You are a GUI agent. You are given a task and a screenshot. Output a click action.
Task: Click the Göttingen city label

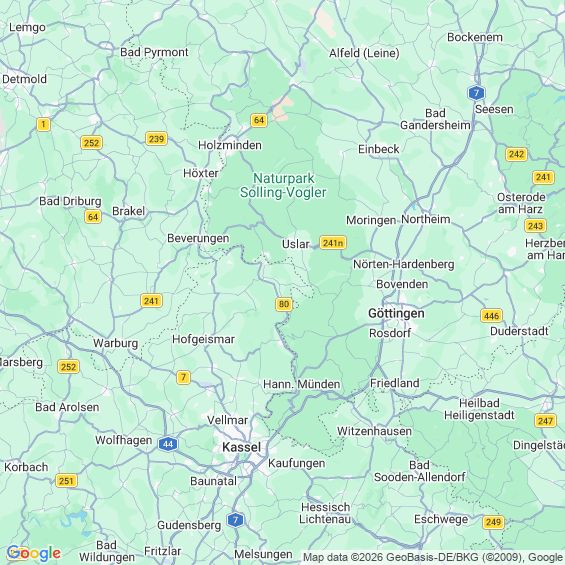point(396,313)
